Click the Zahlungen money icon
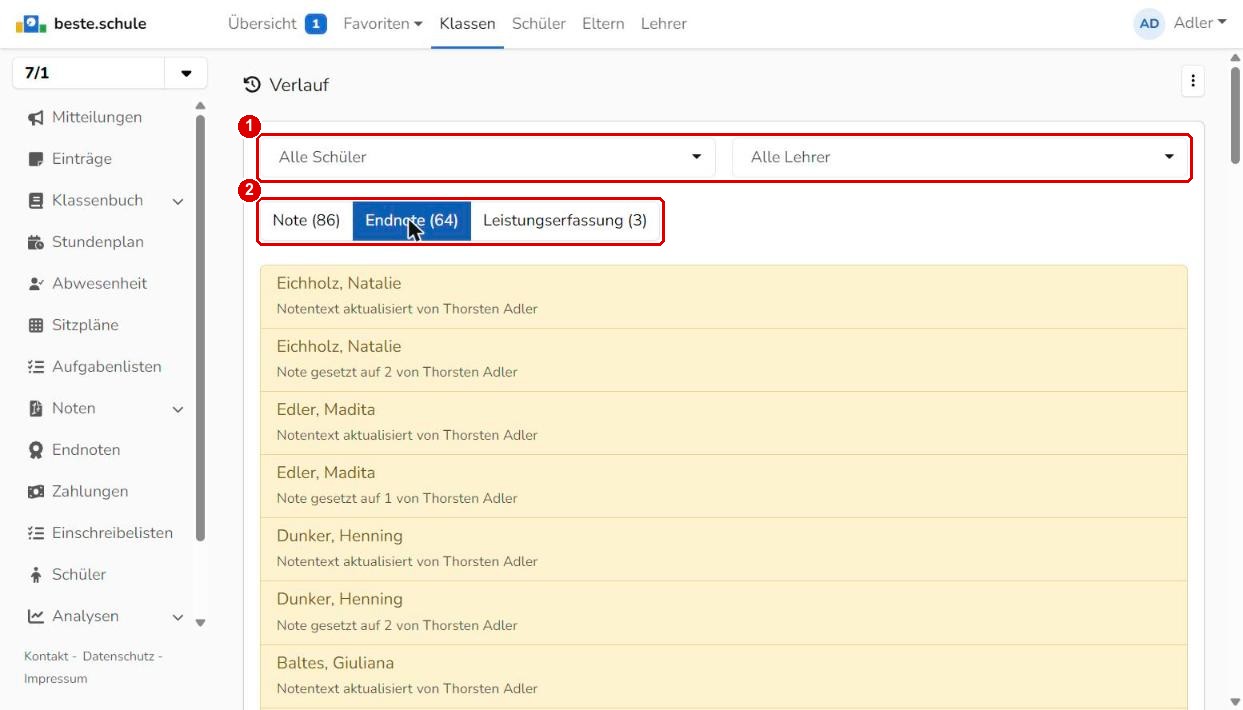 tap(36, 492)
